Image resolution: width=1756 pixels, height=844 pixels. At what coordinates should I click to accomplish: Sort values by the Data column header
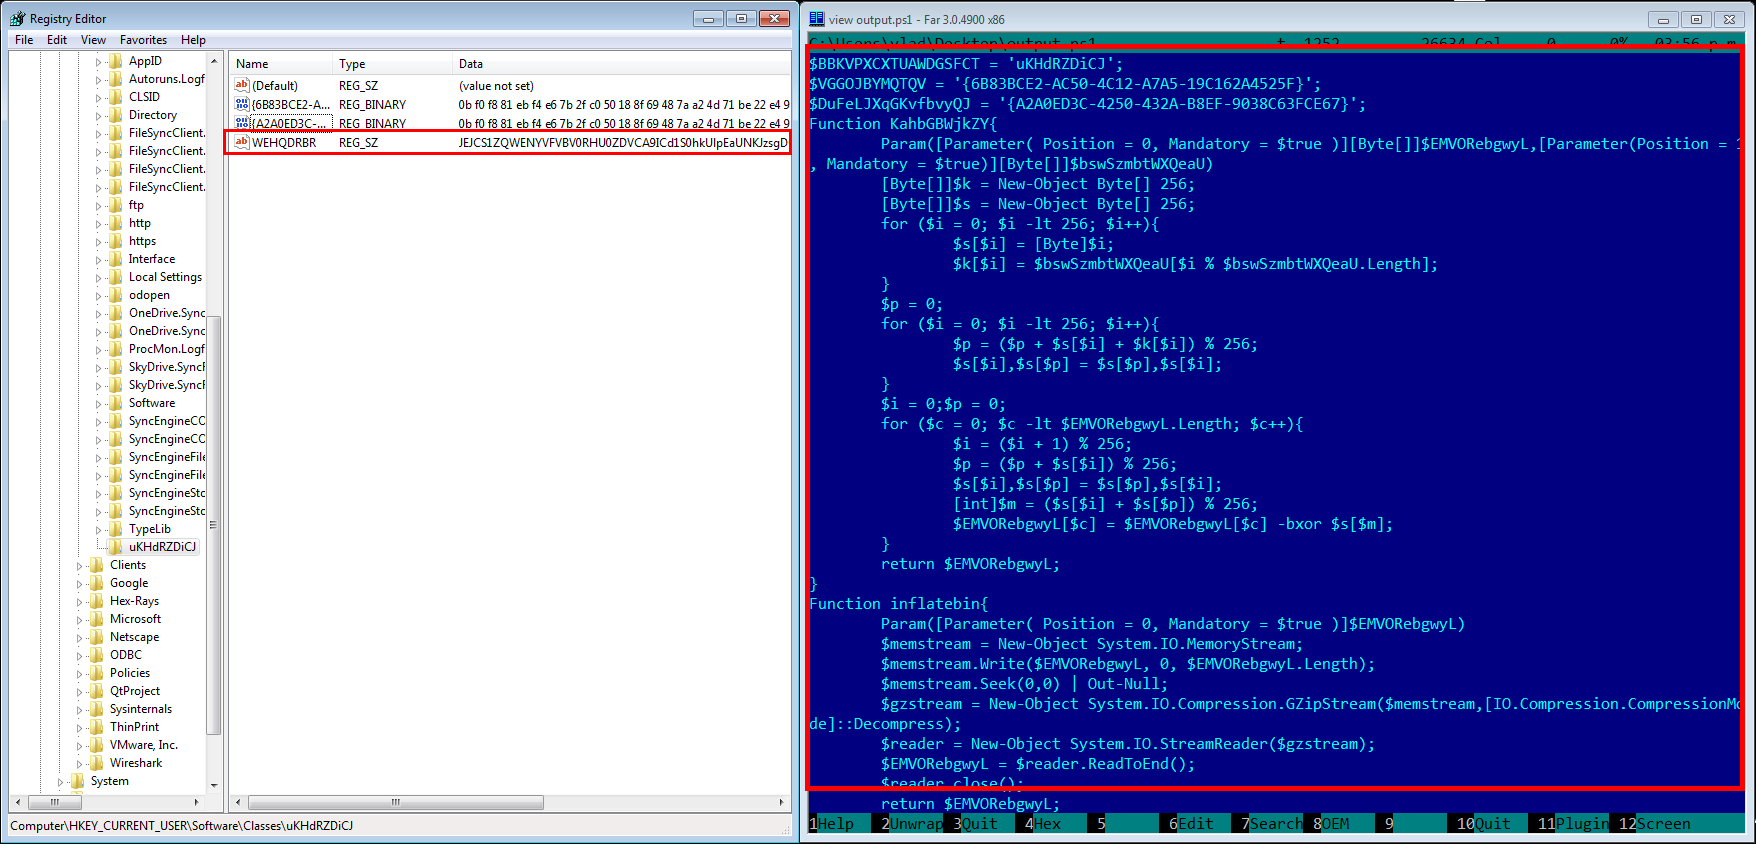click(x=621, y=64)
